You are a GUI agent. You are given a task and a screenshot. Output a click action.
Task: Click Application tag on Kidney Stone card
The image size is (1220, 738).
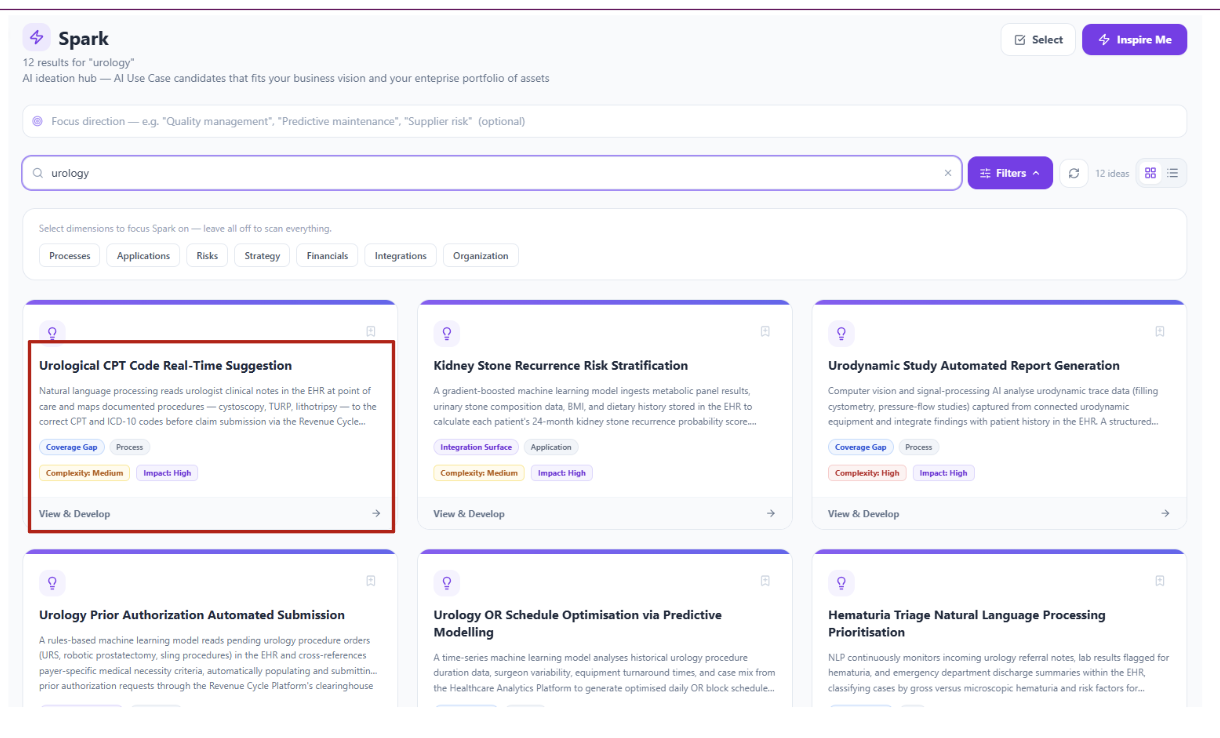coord(551,447)
